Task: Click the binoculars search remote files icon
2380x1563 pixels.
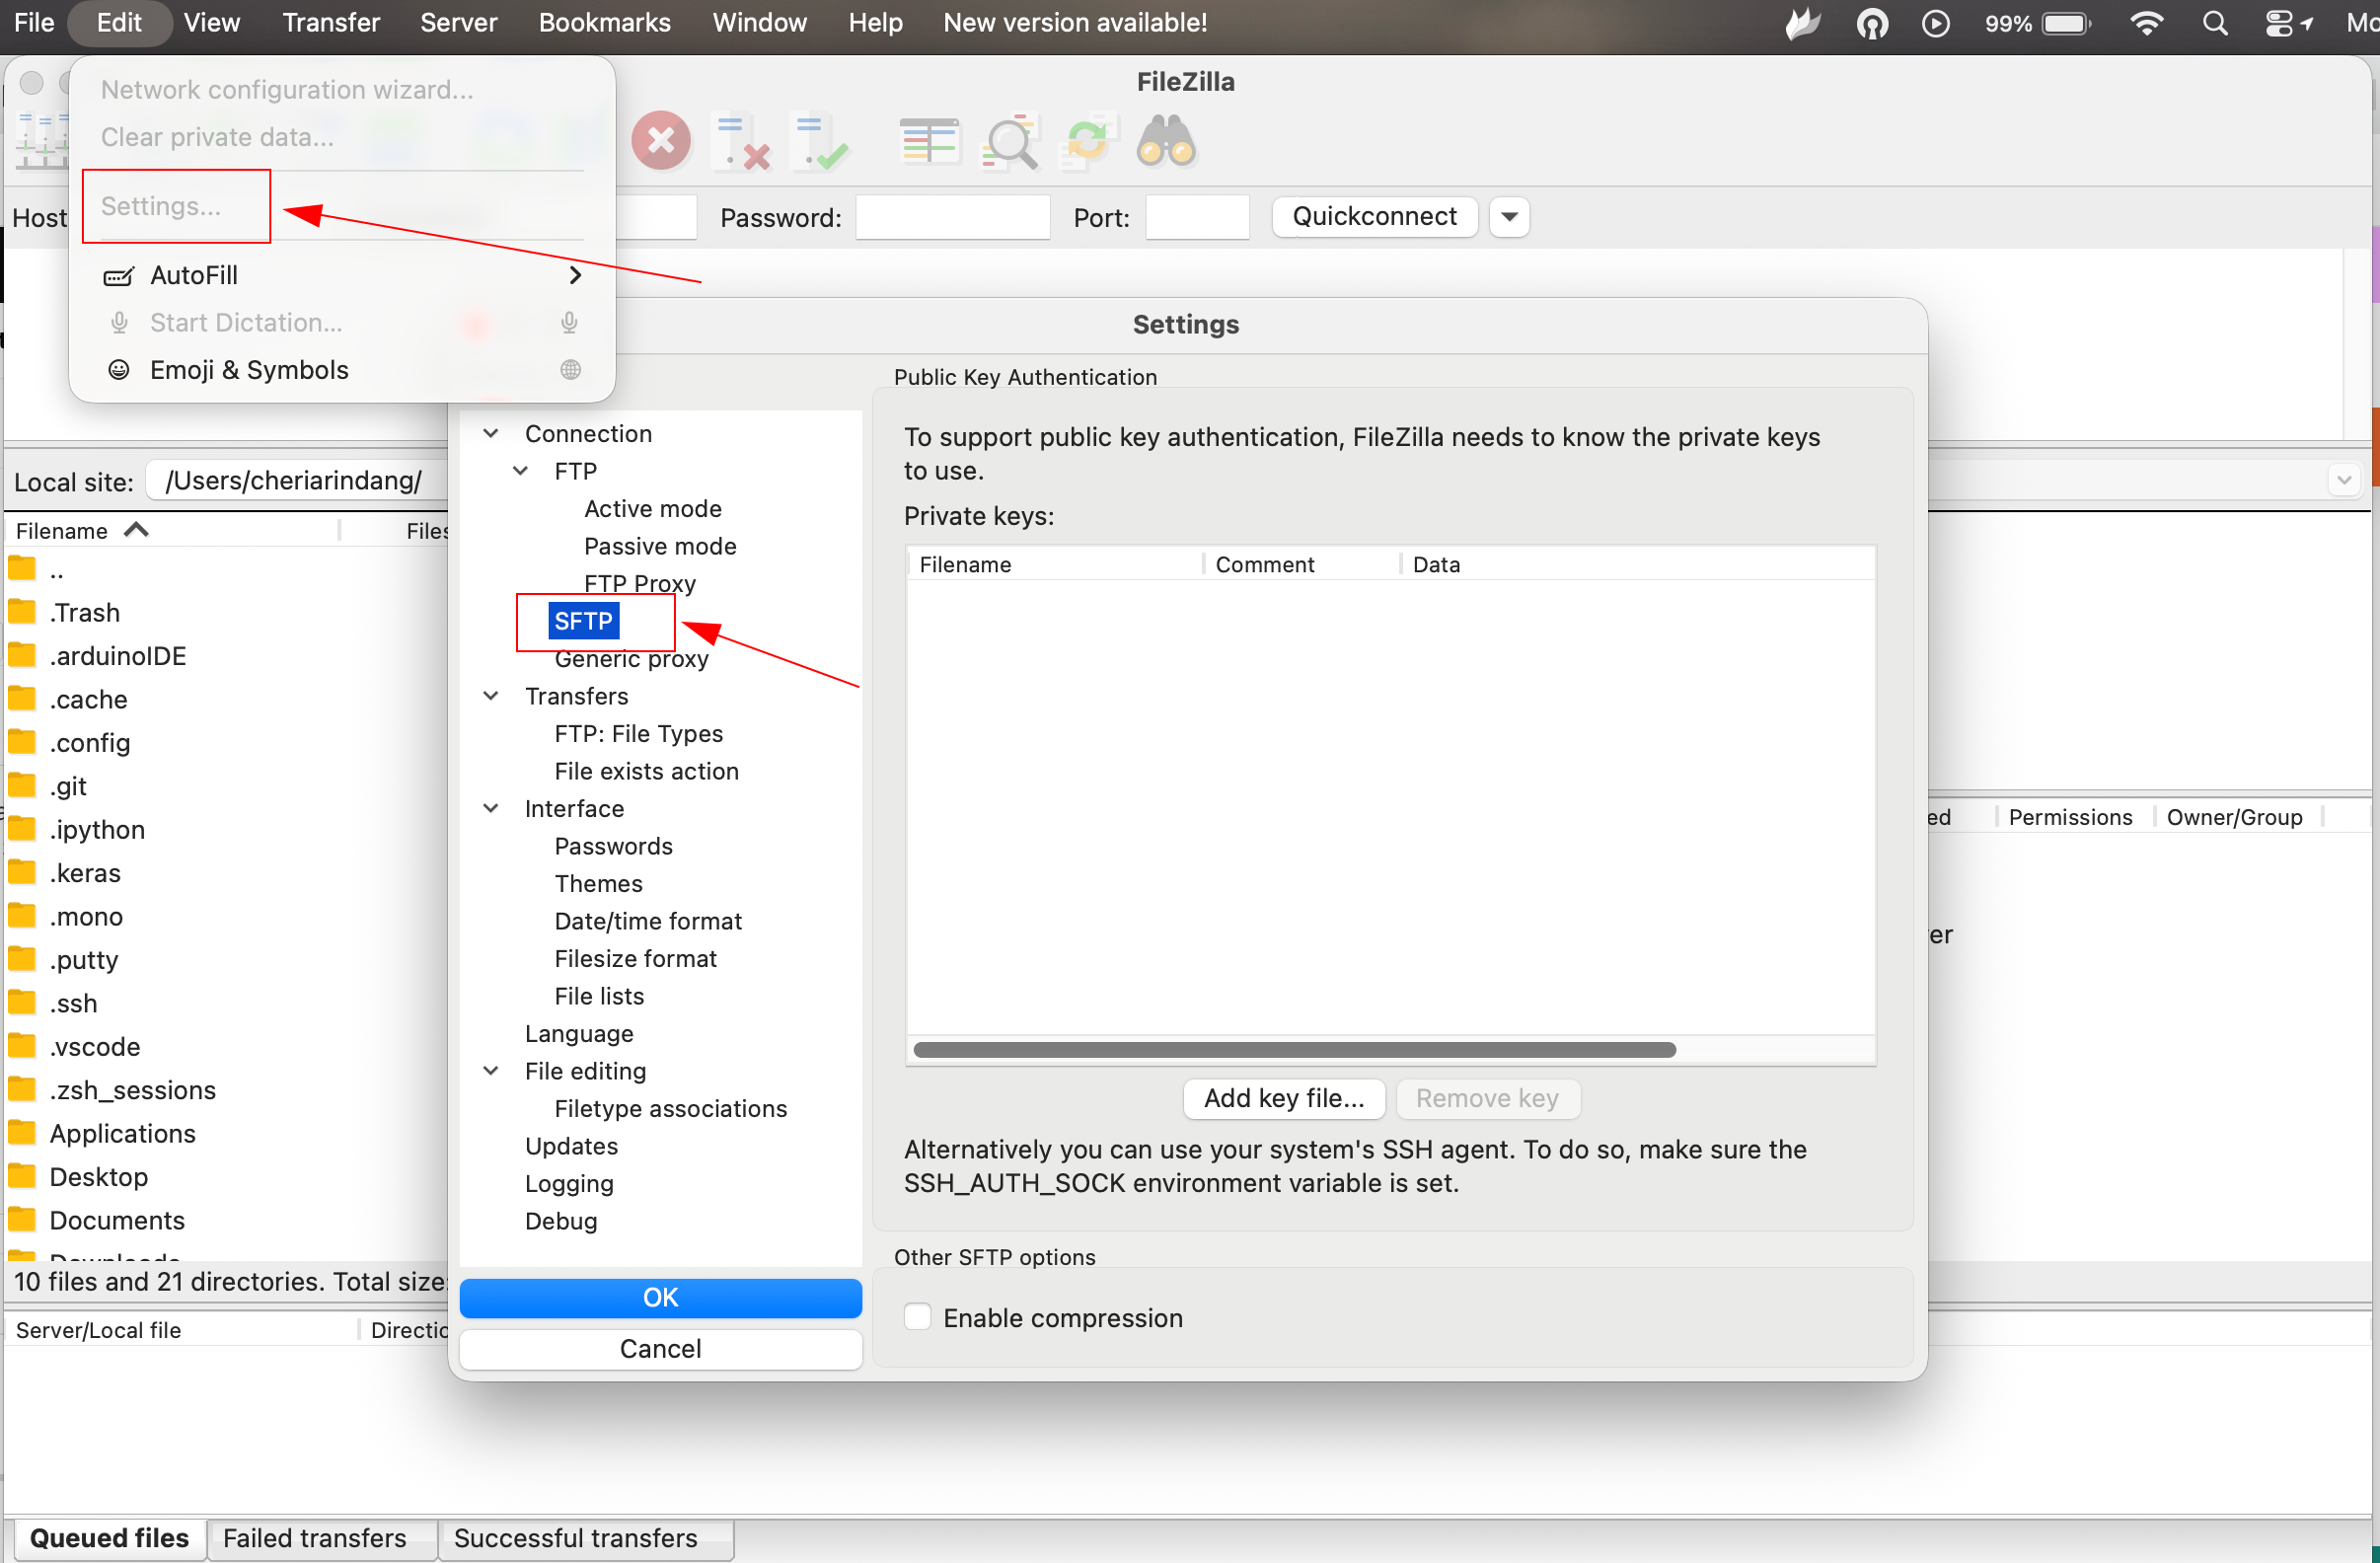Action: tap(1165, 141)
